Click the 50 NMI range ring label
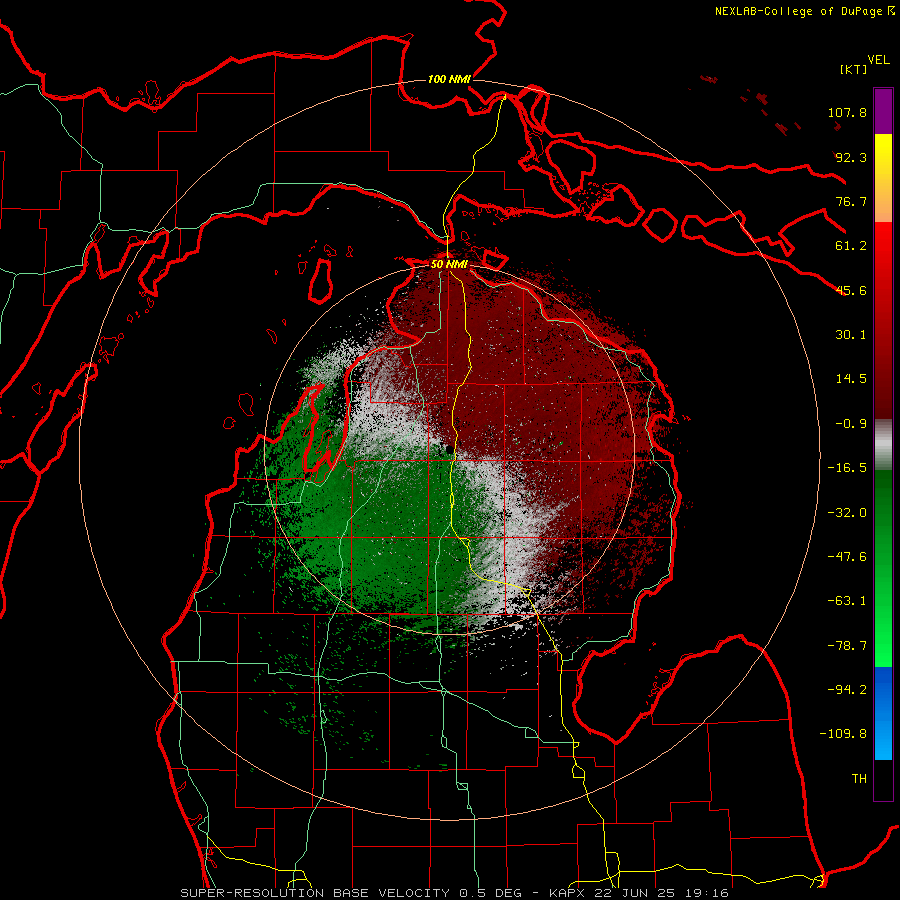The image size is (900, 900). [449, 264]
